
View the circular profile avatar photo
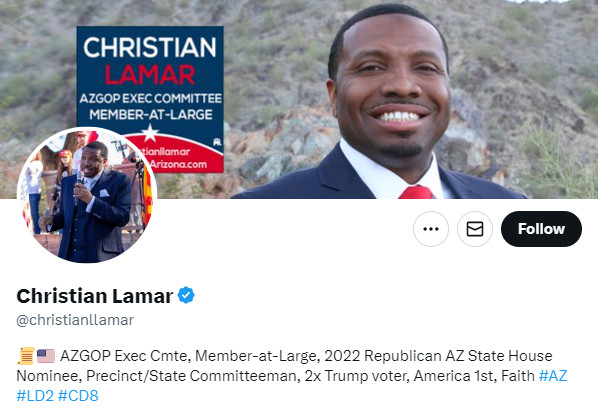point(87,195)
